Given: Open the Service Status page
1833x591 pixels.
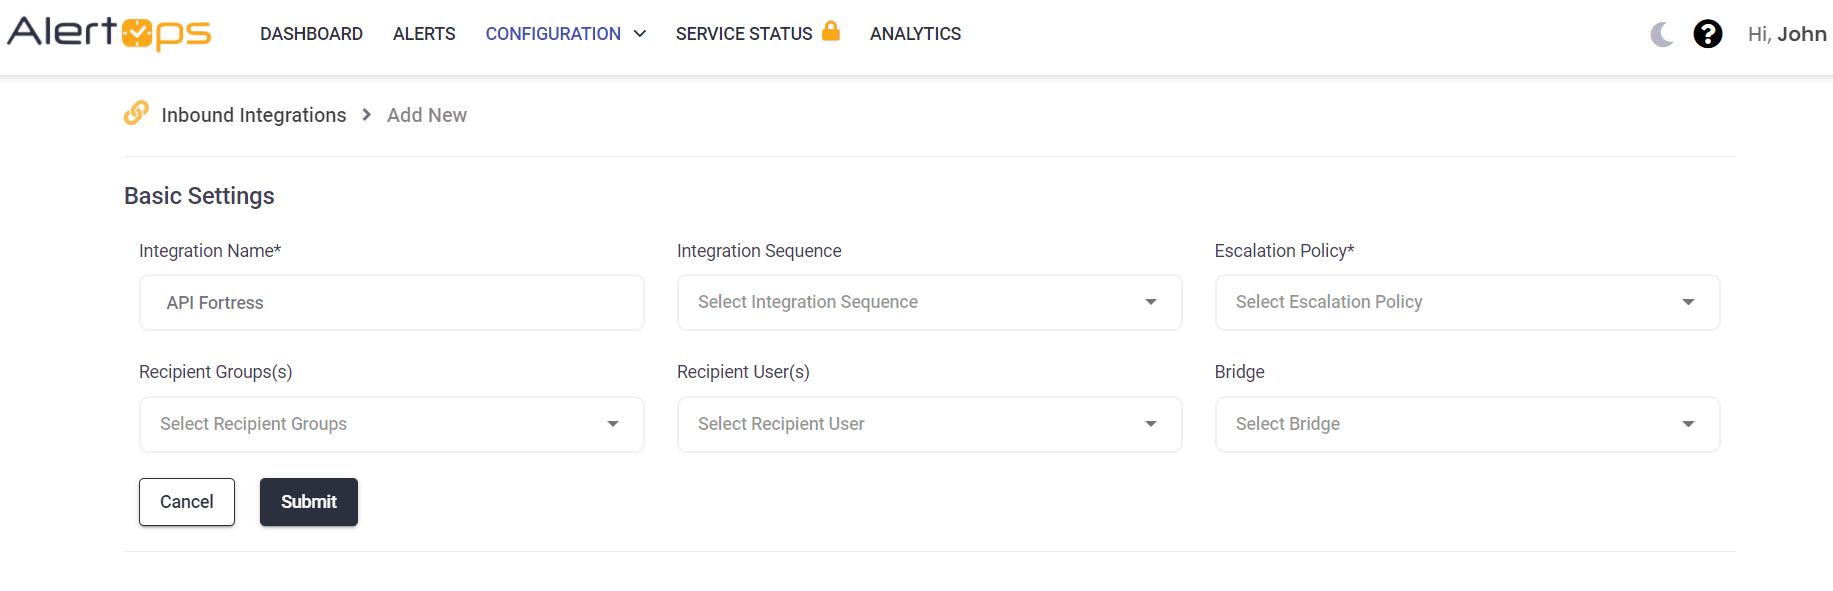Looking at the screenshot, I should [743, 34].
